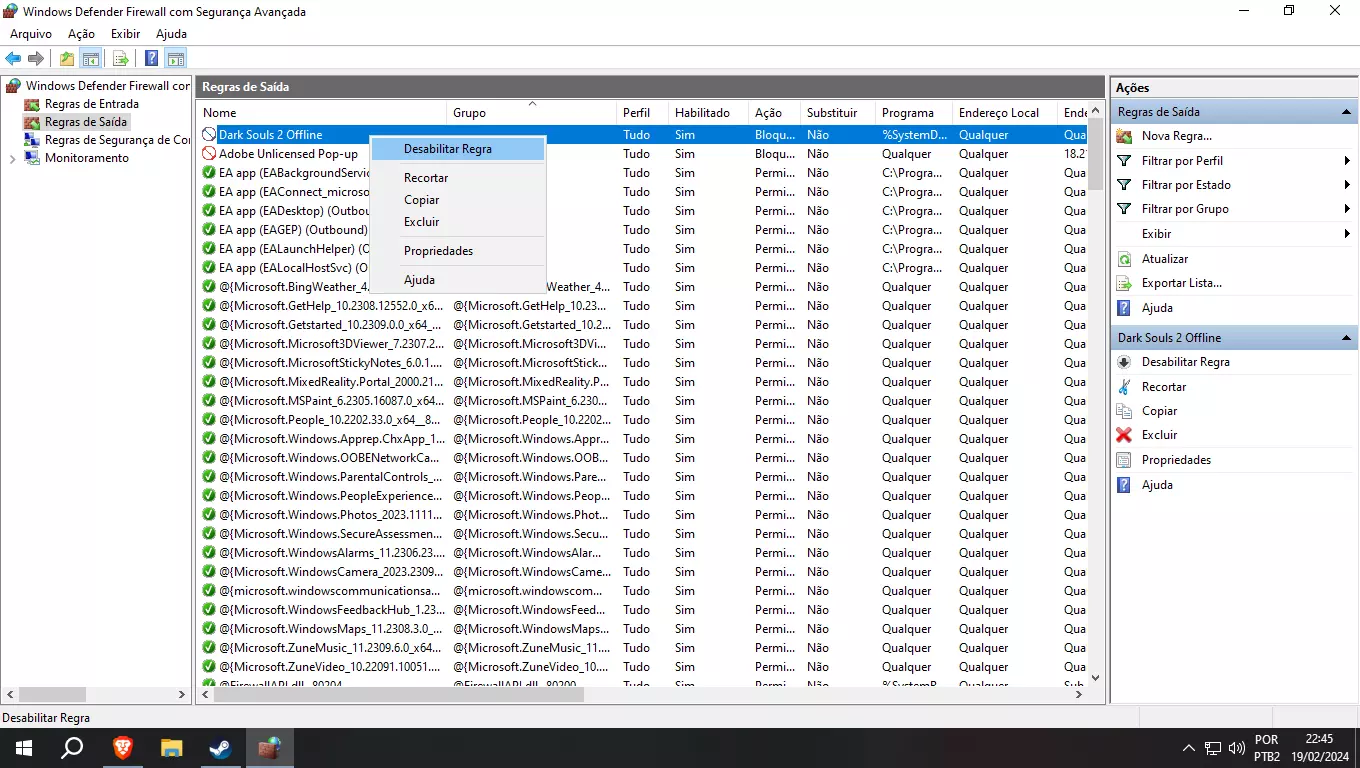
Task: Go back with the toolbar back arrow
Action: pyautogui.click(x=13, y=59)
